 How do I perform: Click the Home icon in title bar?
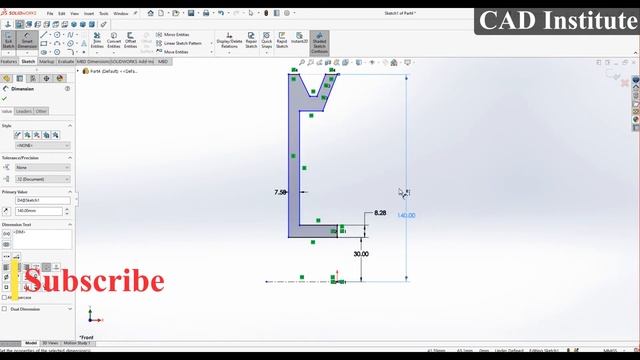[151, 13]
